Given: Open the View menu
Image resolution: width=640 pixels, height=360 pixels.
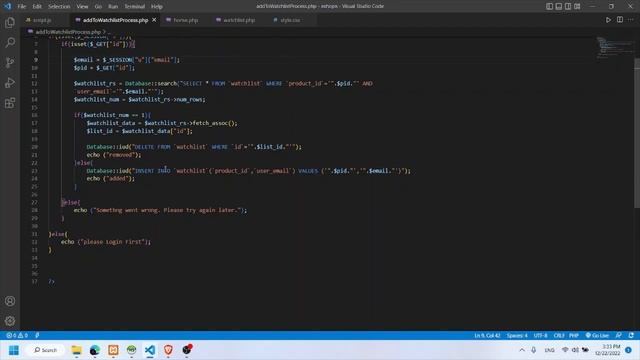Looking at the screenshot, I should [x=82, y=7].
